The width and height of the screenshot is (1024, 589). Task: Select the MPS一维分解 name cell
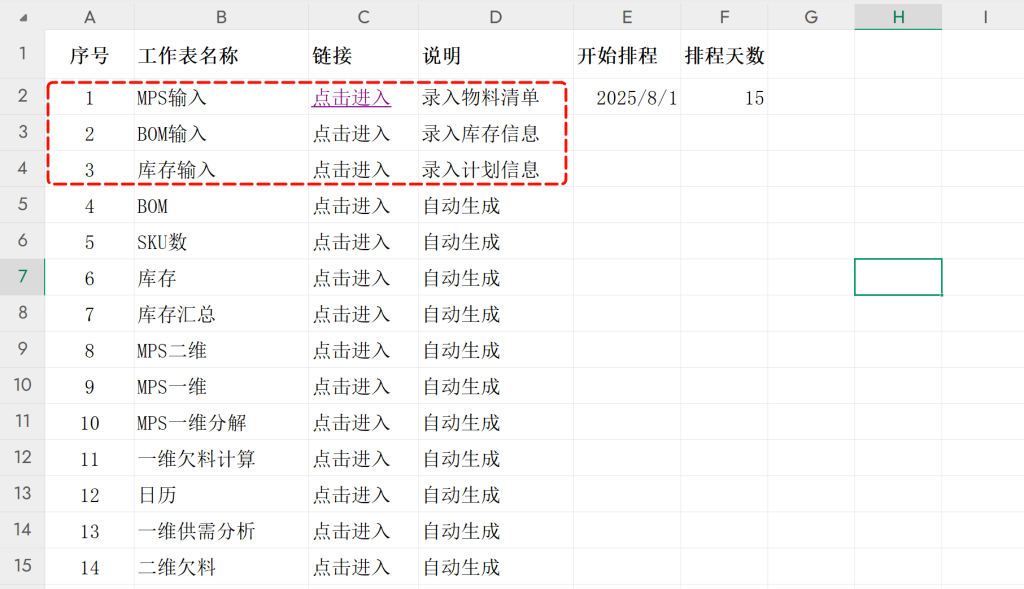pos(221,422)
